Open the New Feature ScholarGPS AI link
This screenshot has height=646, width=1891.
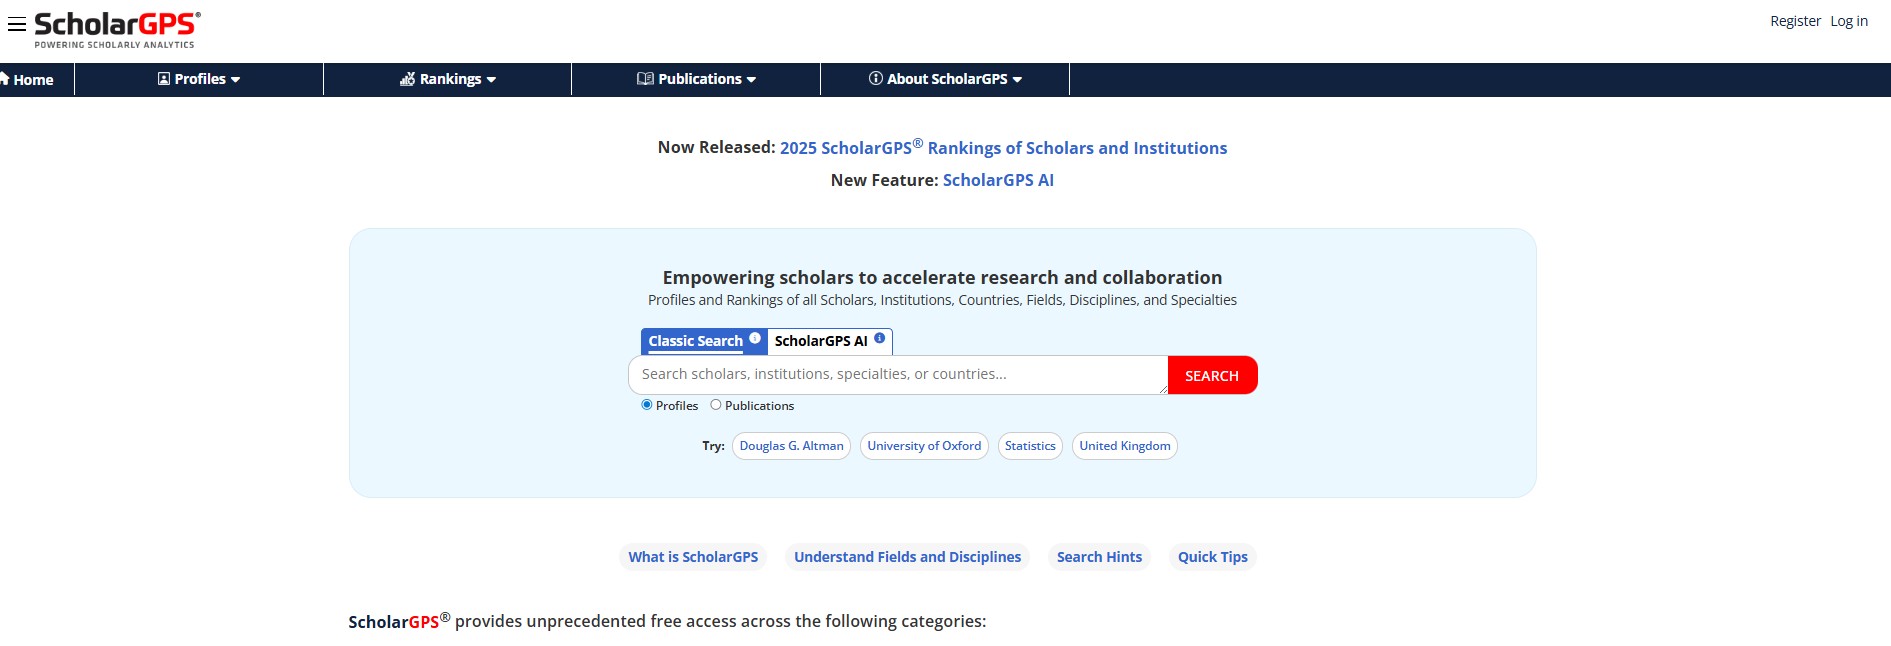[x=998, y=180]
